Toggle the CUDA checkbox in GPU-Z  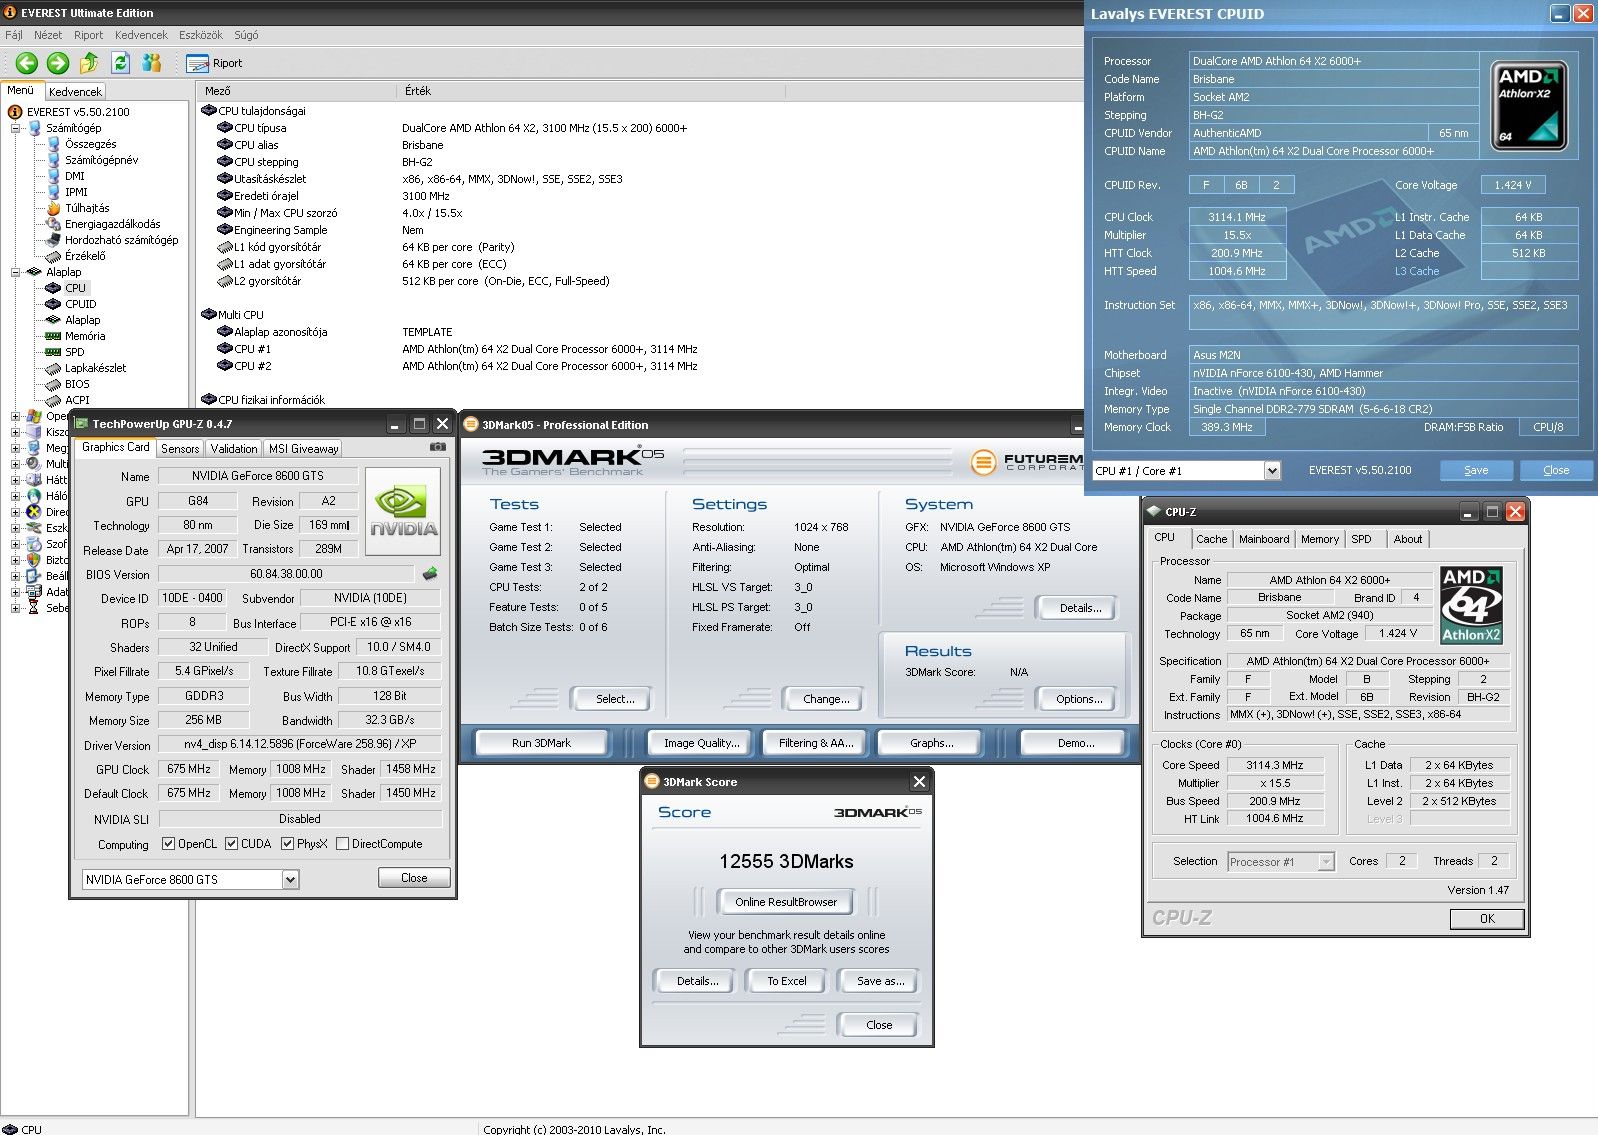(231, 844)
